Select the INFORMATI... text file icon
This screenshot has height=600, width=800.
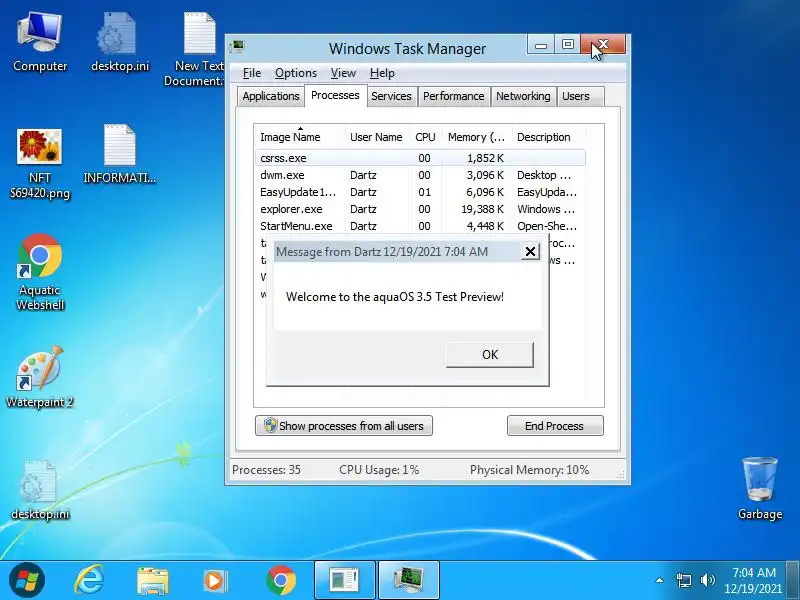[x=119, y=153]
